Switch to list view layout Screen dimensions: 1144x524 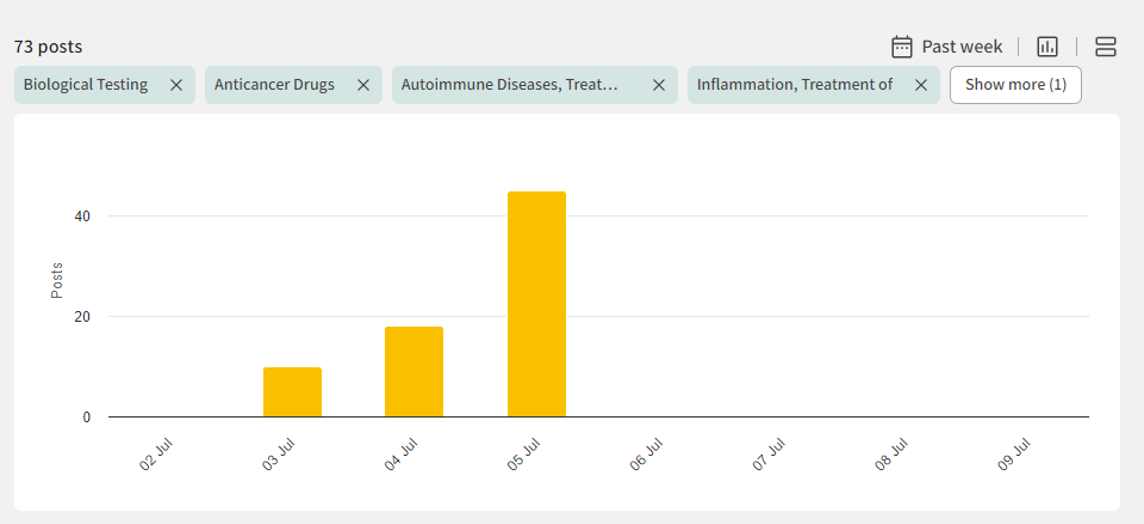pyautogui.click(x=1105, y=47)
